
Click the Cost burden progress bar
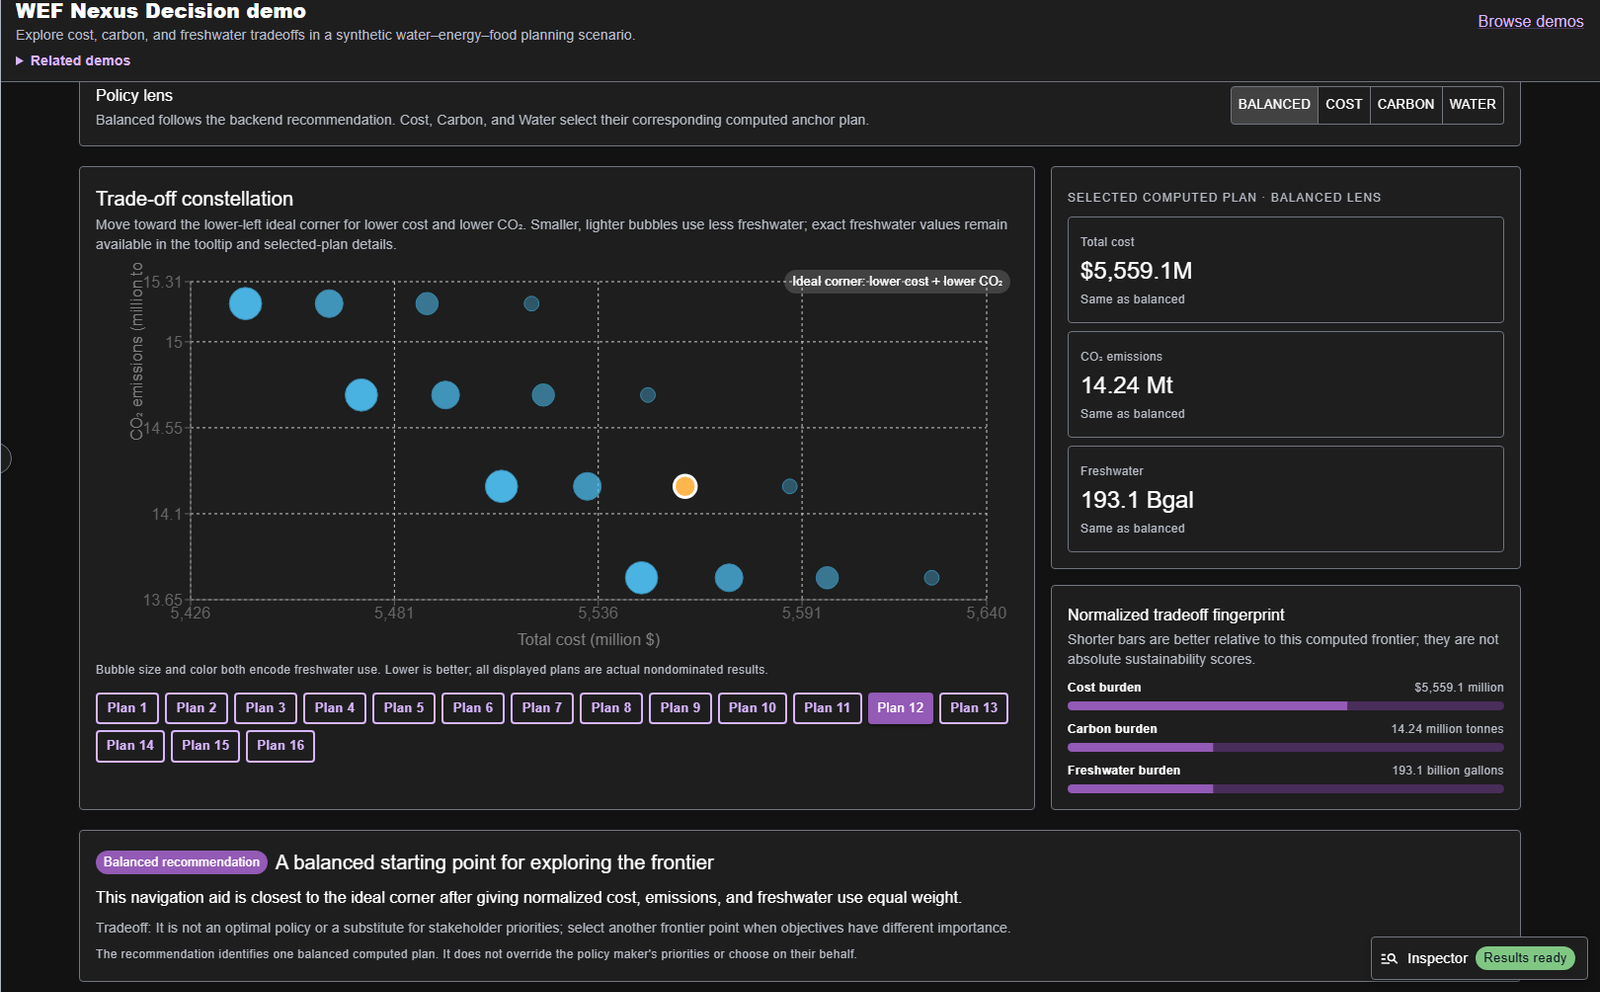1285,706
